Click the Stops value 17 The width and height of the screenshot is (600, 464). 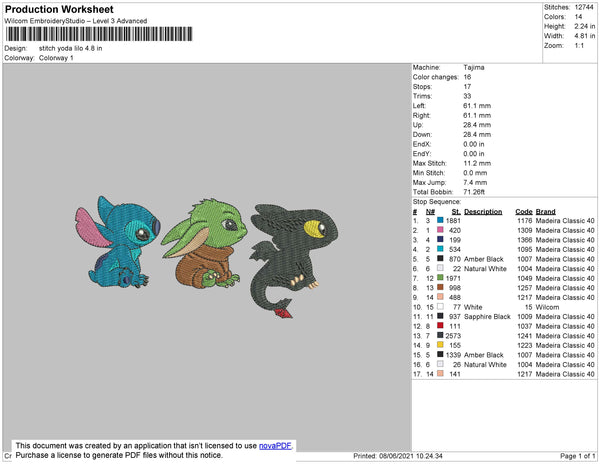click(467, 86)
